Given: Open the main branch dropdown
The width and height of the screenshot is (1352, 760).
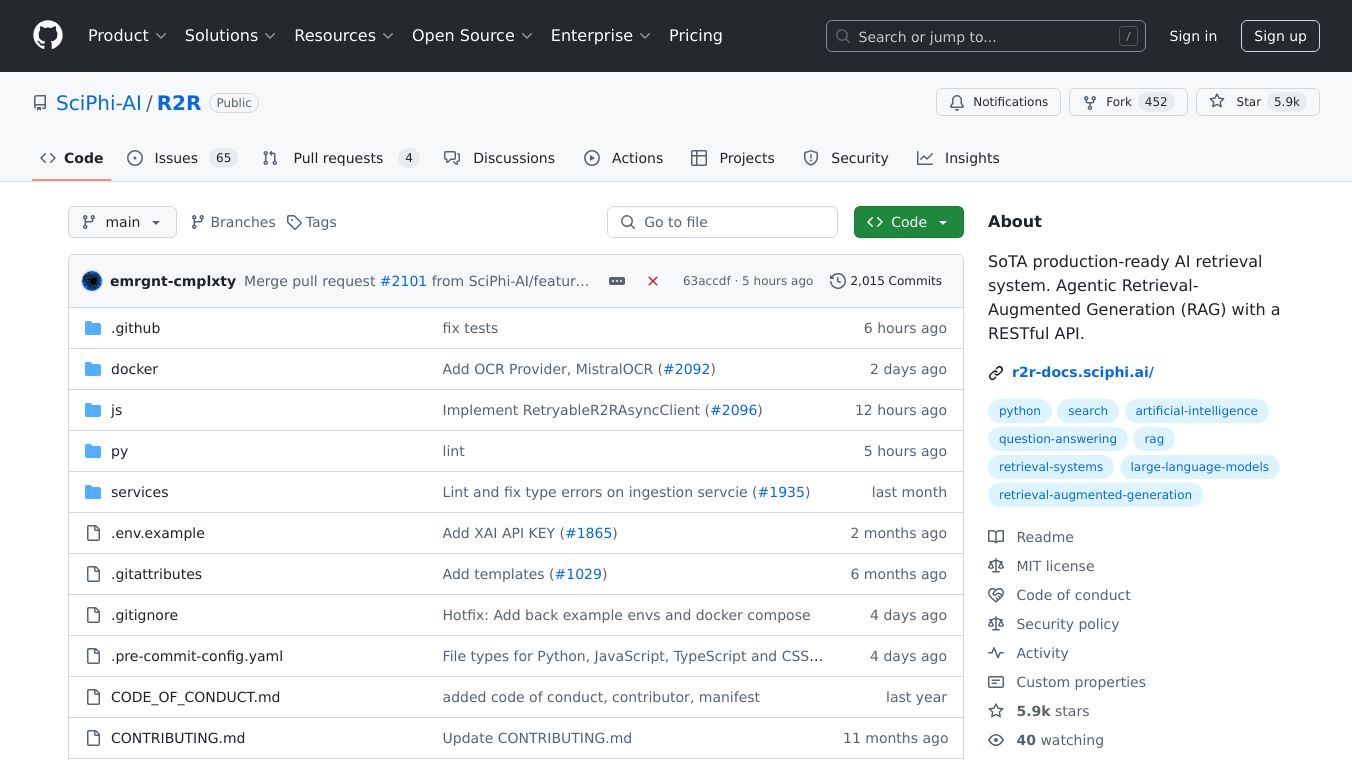Looking at the screenshot, I should 122,222.
